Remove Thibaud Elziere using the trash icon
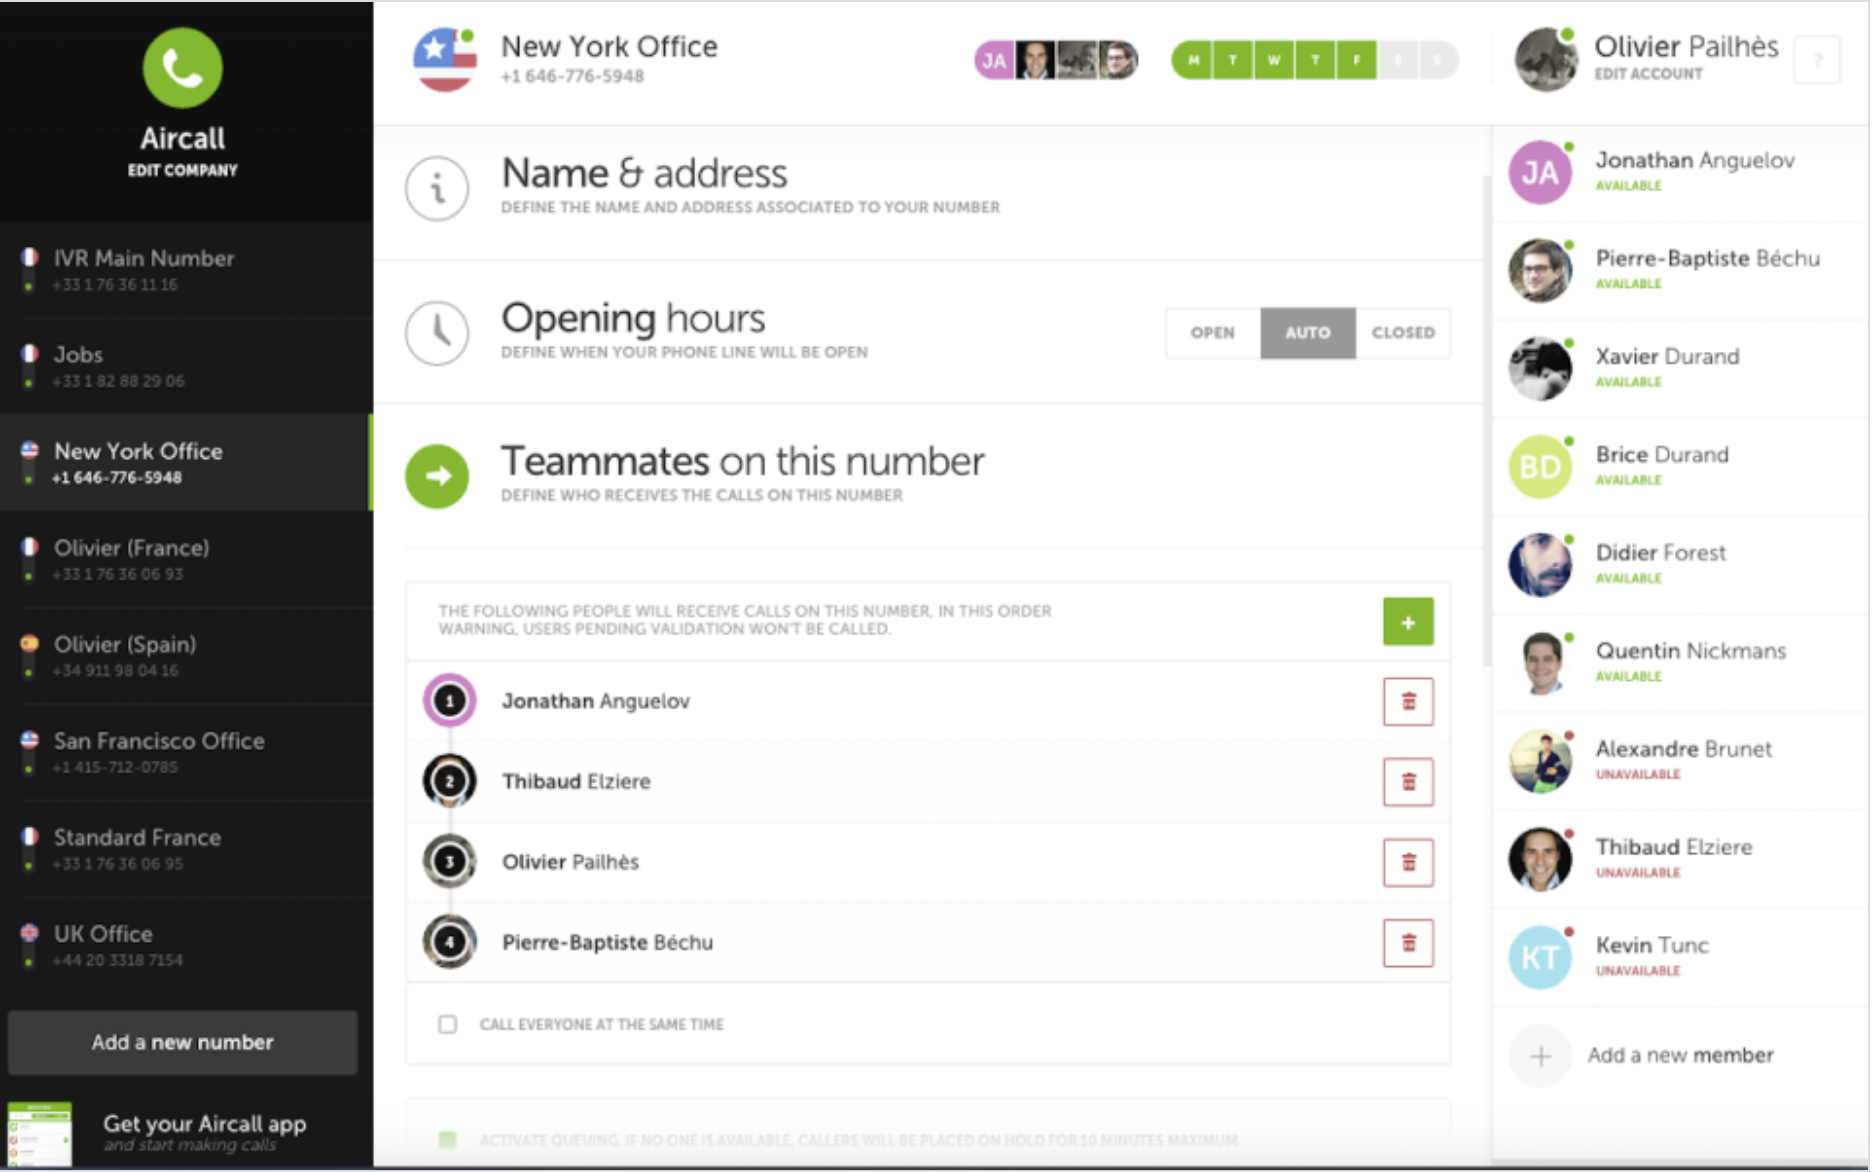Screen dimensions: 1874x1172 tap(1408, 782)
